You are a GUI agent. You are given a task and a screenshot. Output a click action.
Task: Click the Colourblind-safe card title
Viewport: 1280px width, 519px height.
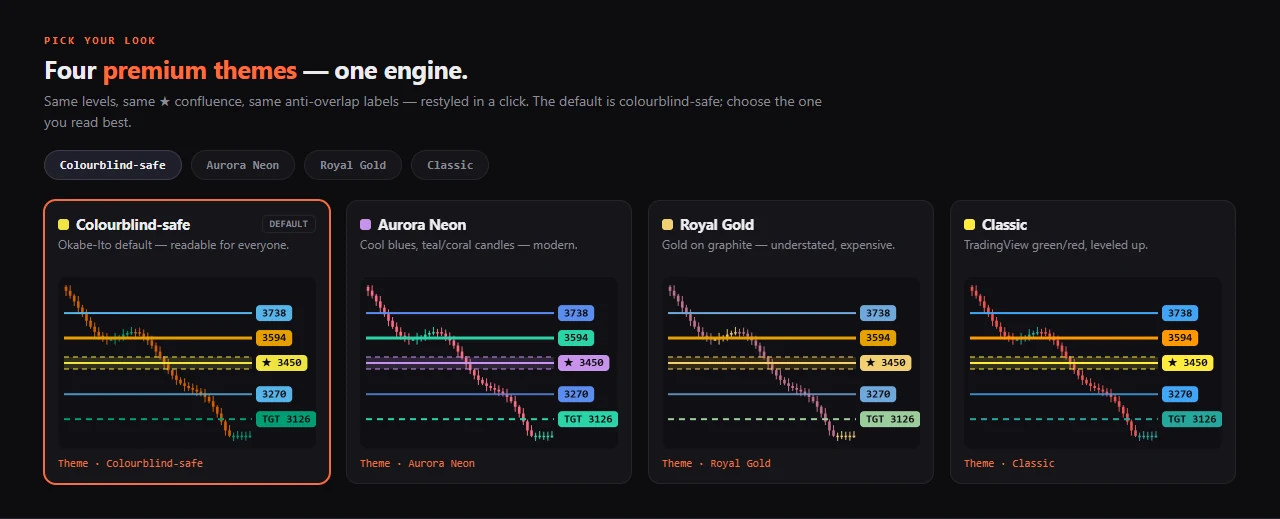click(133, 225)
